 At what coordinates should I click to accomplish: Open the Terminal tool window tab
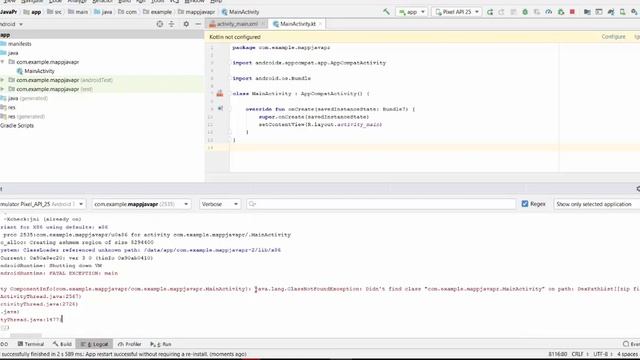click(31, 344)
